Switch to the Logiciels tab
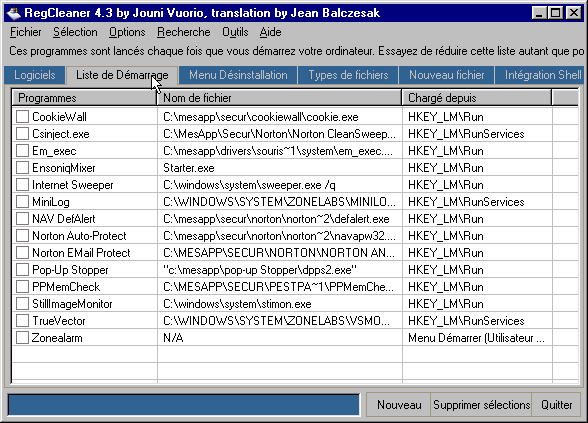The width and height of the screenshot is (588, 423). pos(35,75)
